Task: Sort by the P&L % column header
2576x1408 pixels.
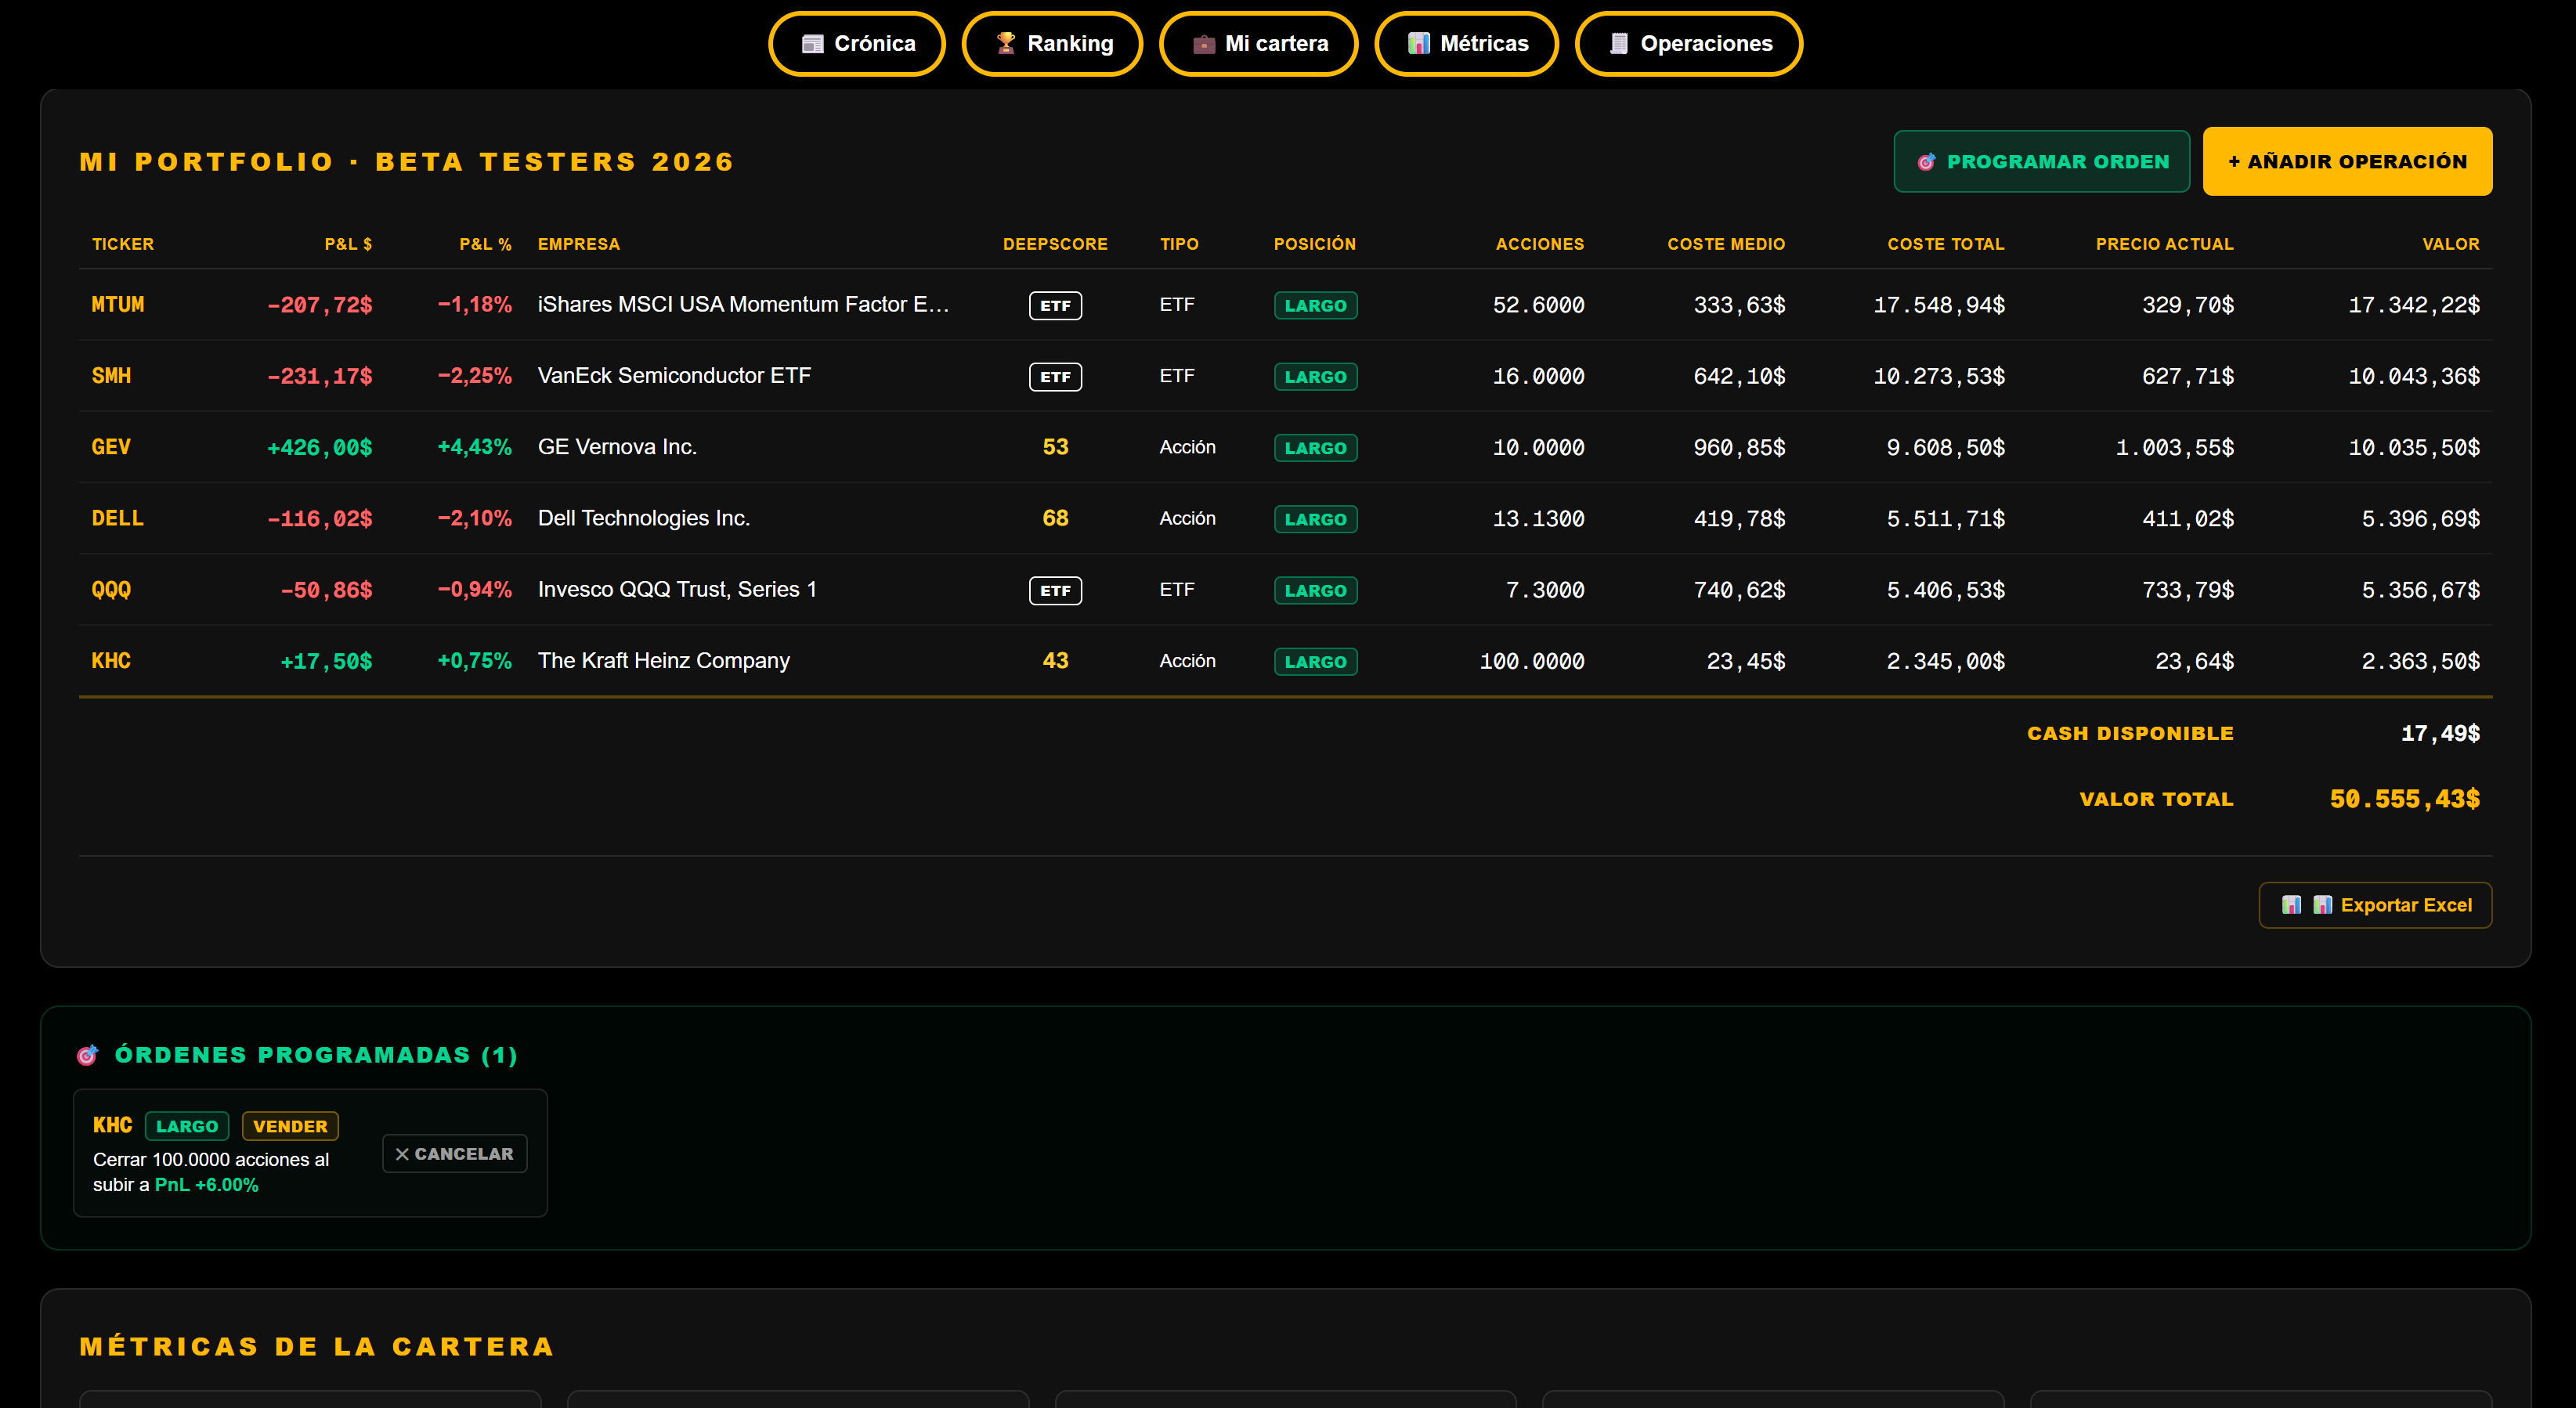Action: point(485,244)
